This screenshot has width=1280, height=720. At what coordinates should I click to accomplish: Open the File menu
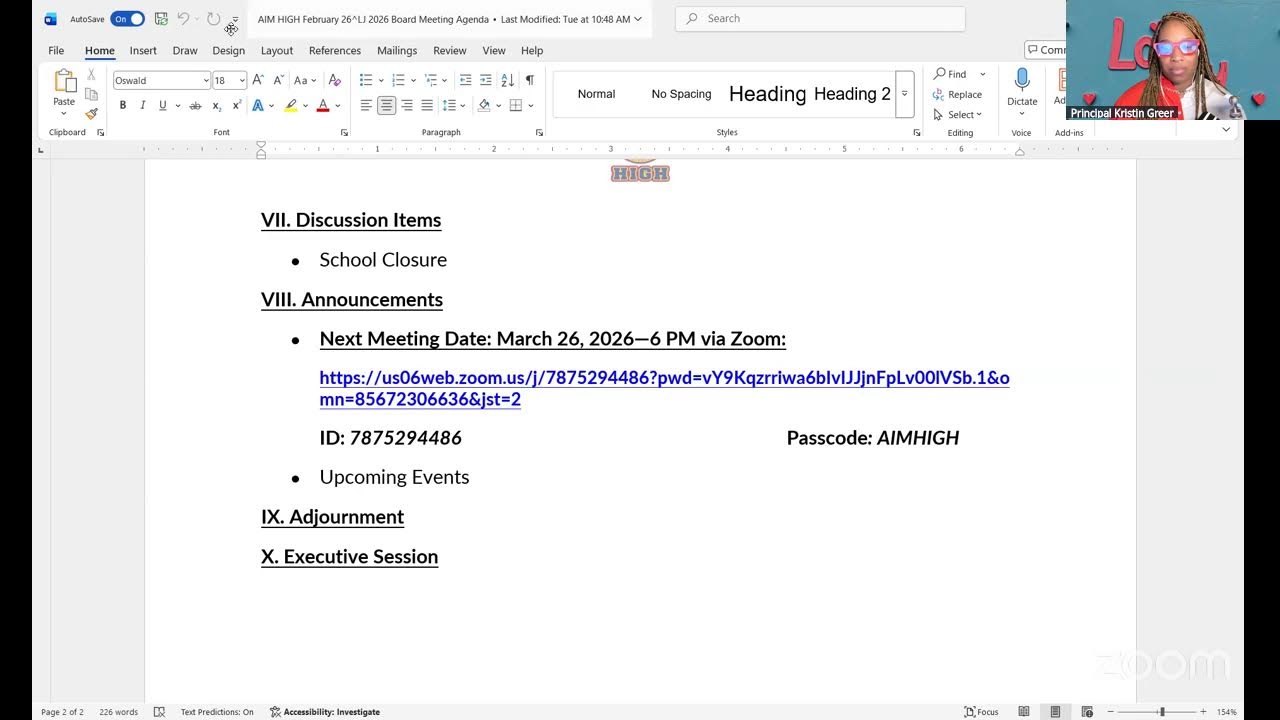[x=56, y=50]
